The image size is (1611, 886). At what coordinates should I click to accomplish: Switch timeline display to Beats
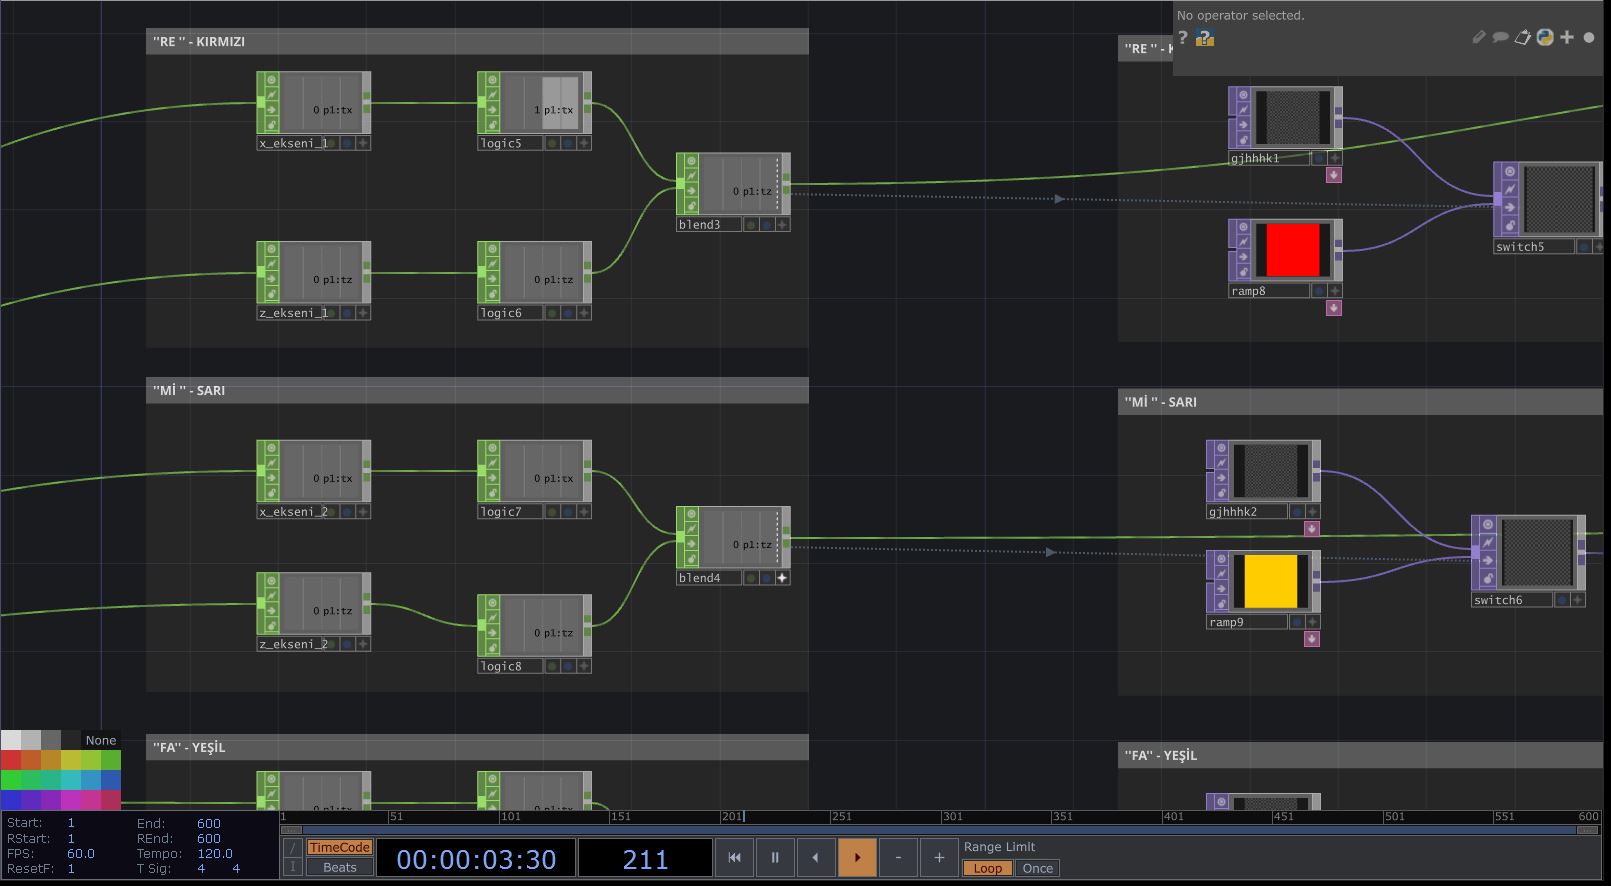(x=339, y=867)
